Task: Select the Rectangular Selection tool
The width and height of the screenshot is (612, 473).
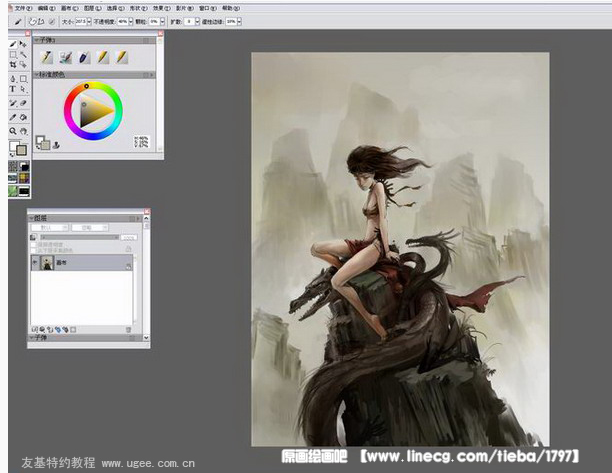Action: pyautogui.click(x=13, y=55)
